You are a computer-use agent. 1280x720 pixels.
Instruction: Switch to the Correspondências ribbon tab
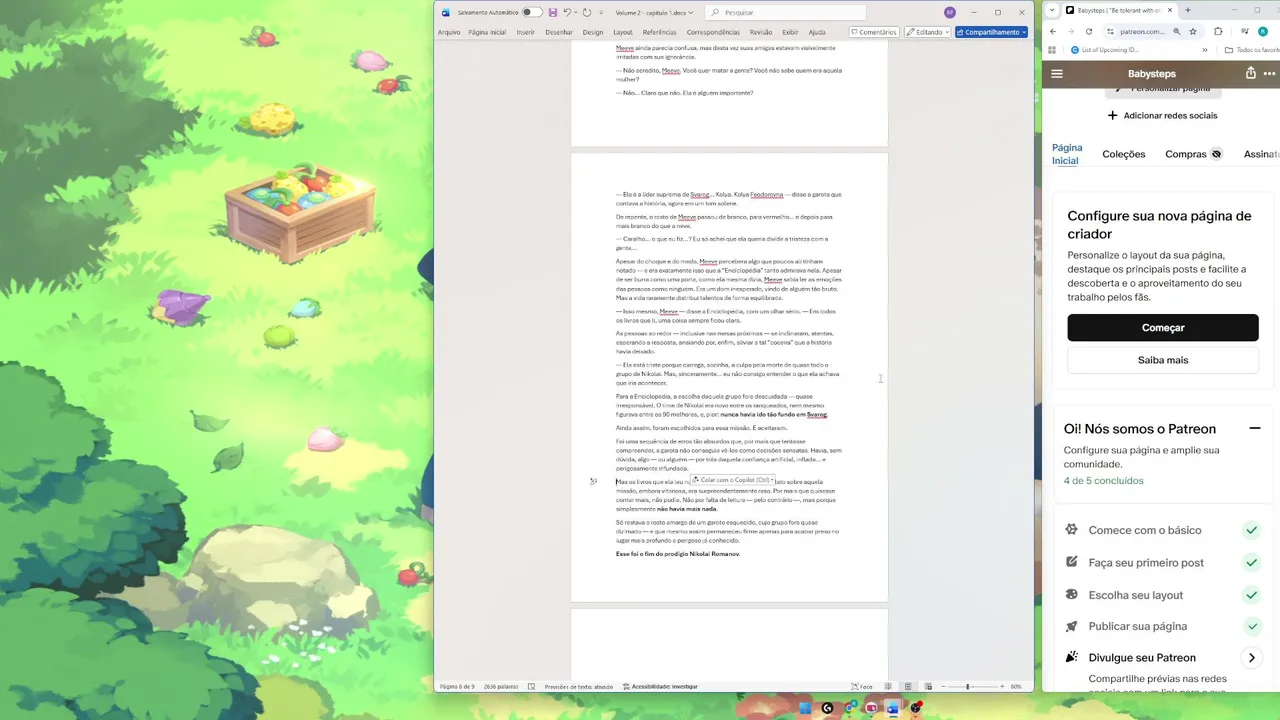[x=713, y=32]
